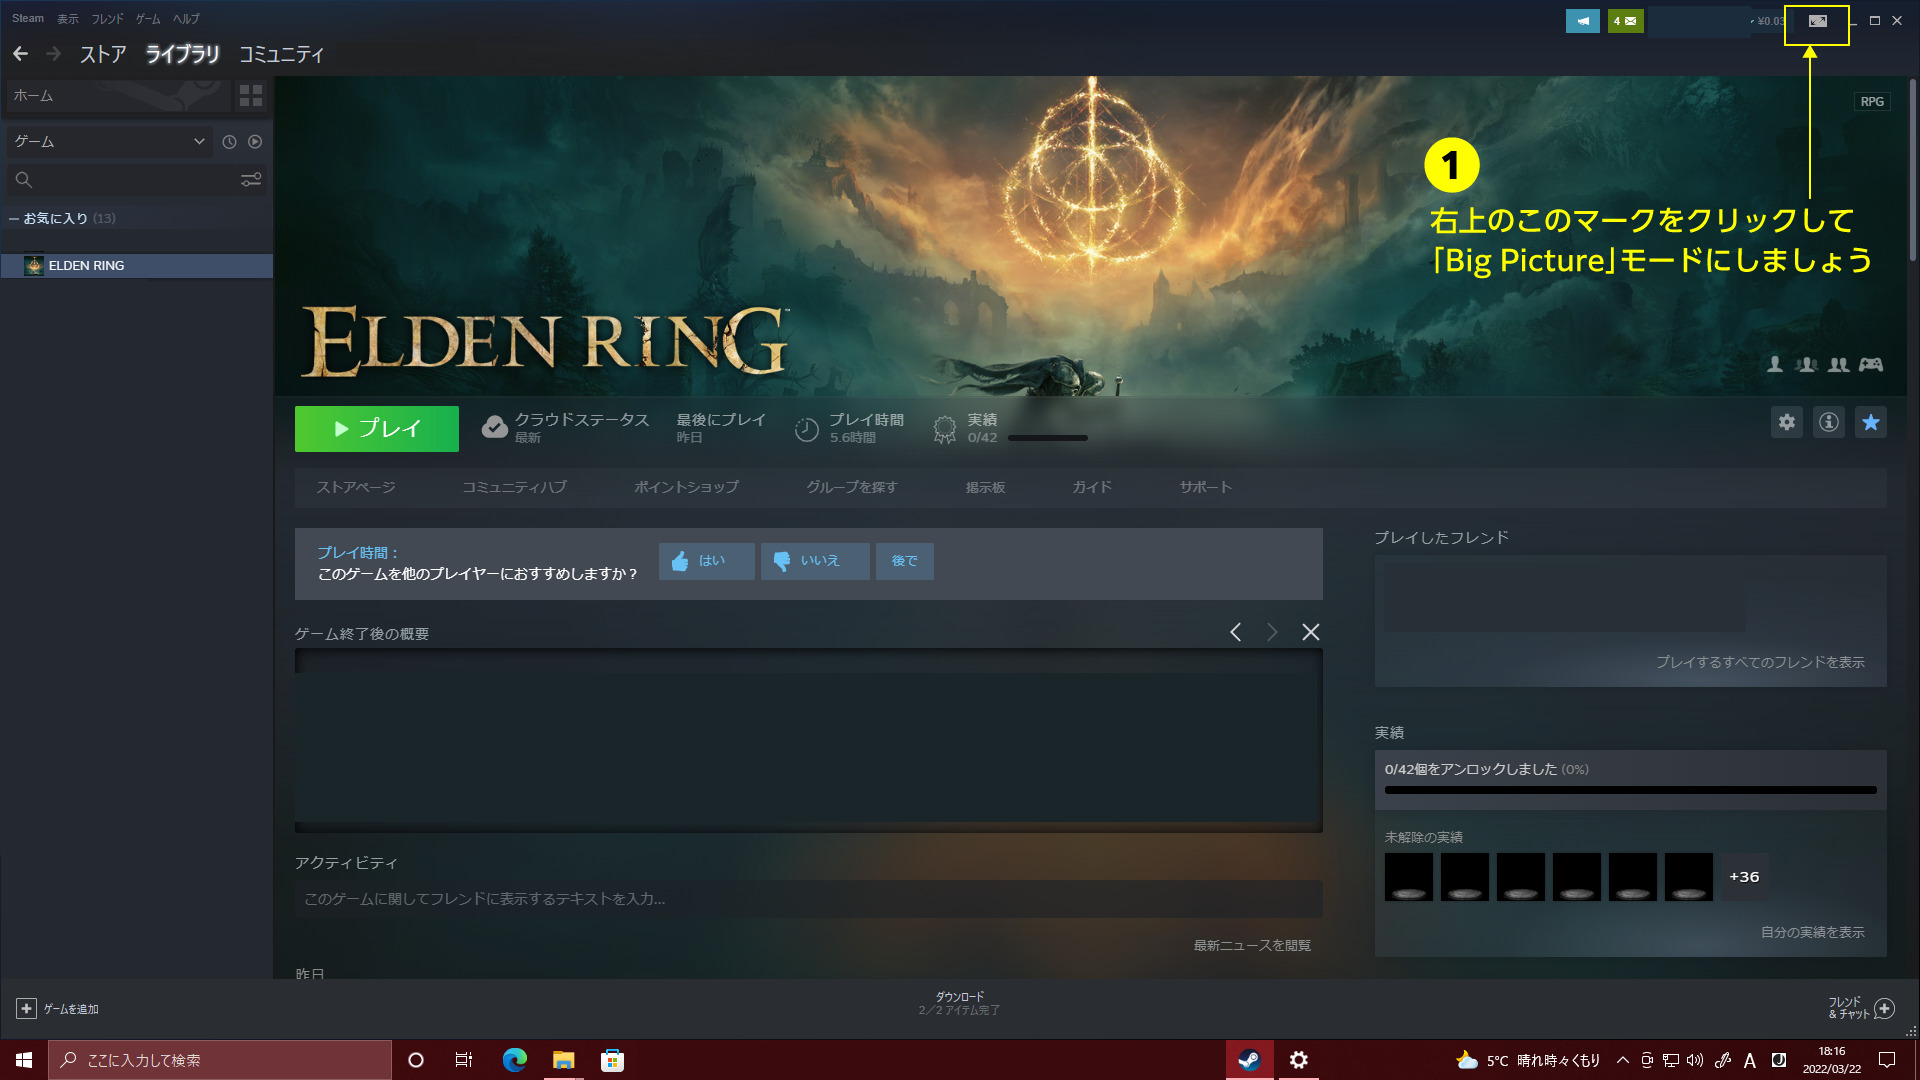Open the ストアページ link
The height and width of the screenshot is (1080, 1920).
point(356,487)
